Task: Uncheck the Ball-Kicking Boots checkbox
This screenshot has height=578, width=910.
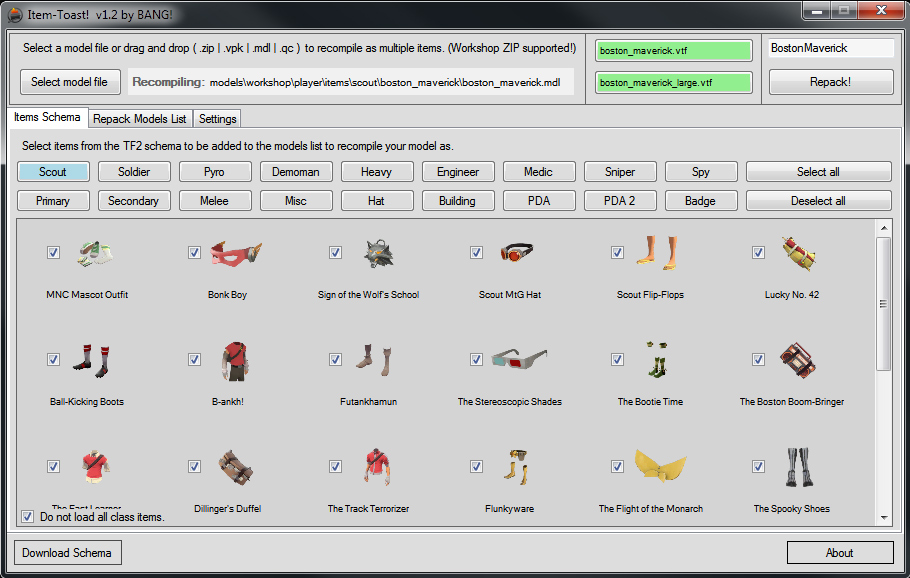Action: point(53,360)
